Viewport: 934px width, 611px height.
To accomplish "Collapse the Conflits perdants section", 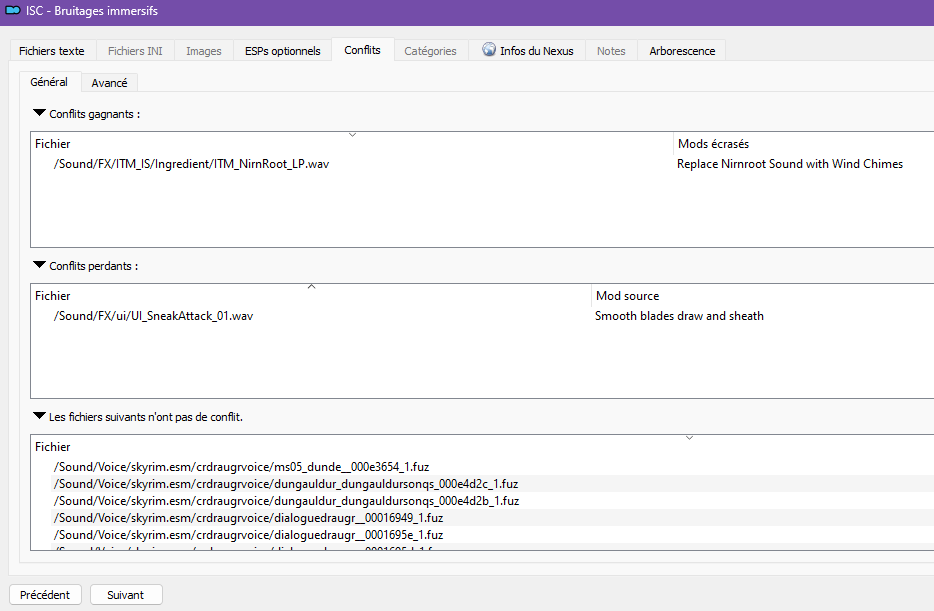I will pyautogui.click(x=39, y=265).
